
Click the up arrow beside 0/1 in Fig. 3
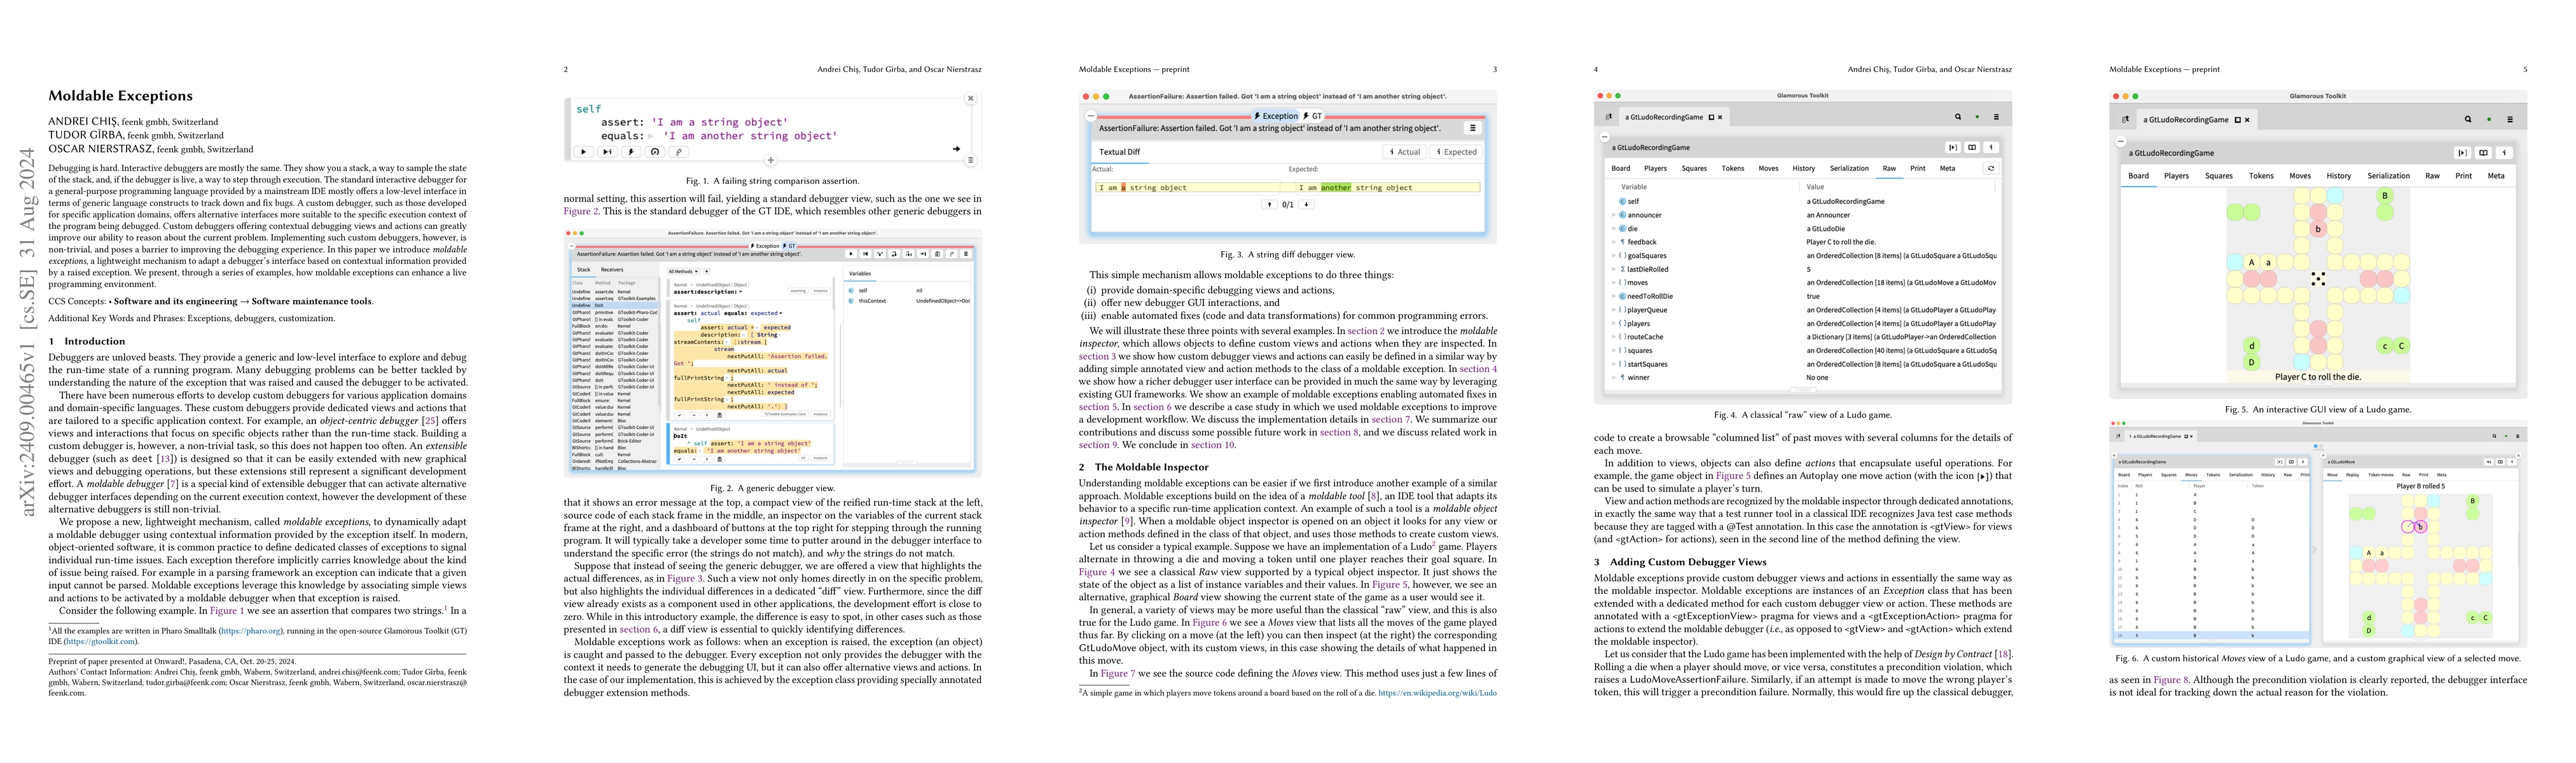tap(1270, 204)
